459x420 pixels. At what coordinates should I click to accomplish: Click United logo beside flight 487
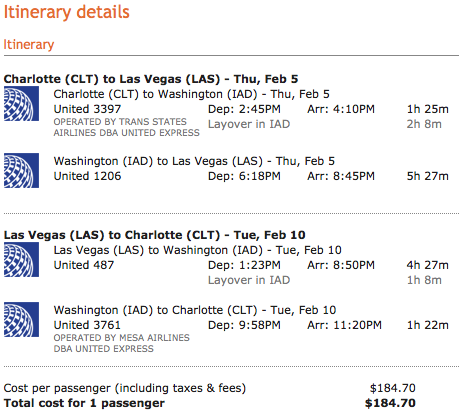click(21, 260)
